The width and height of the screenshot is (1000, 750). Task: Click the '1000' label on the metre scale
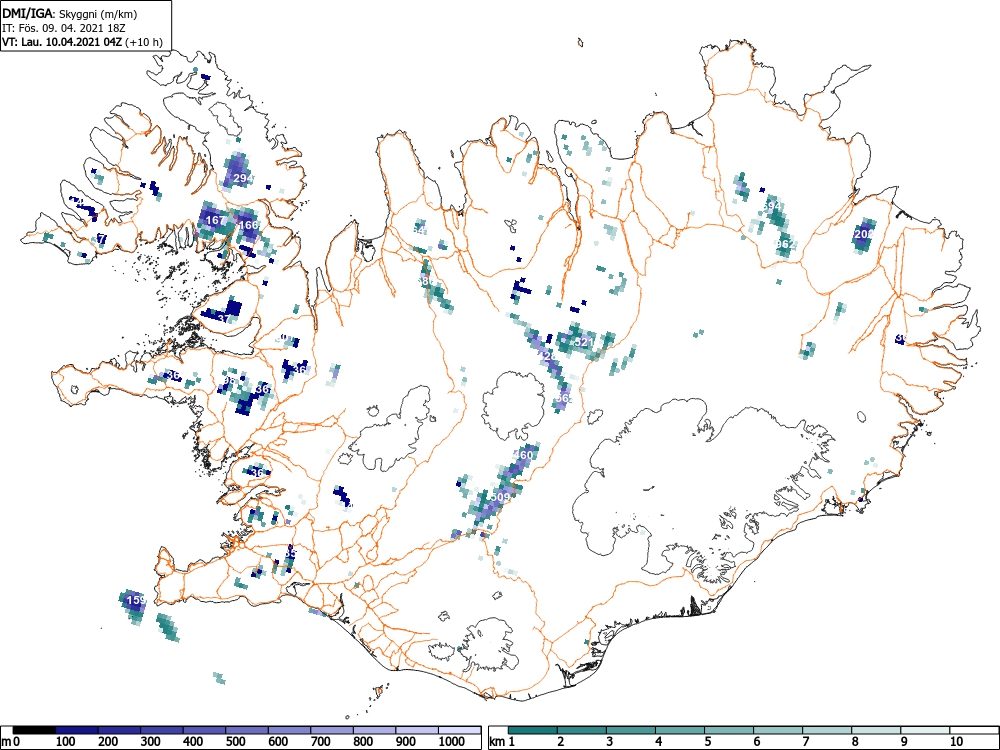(x=452, y=742)
